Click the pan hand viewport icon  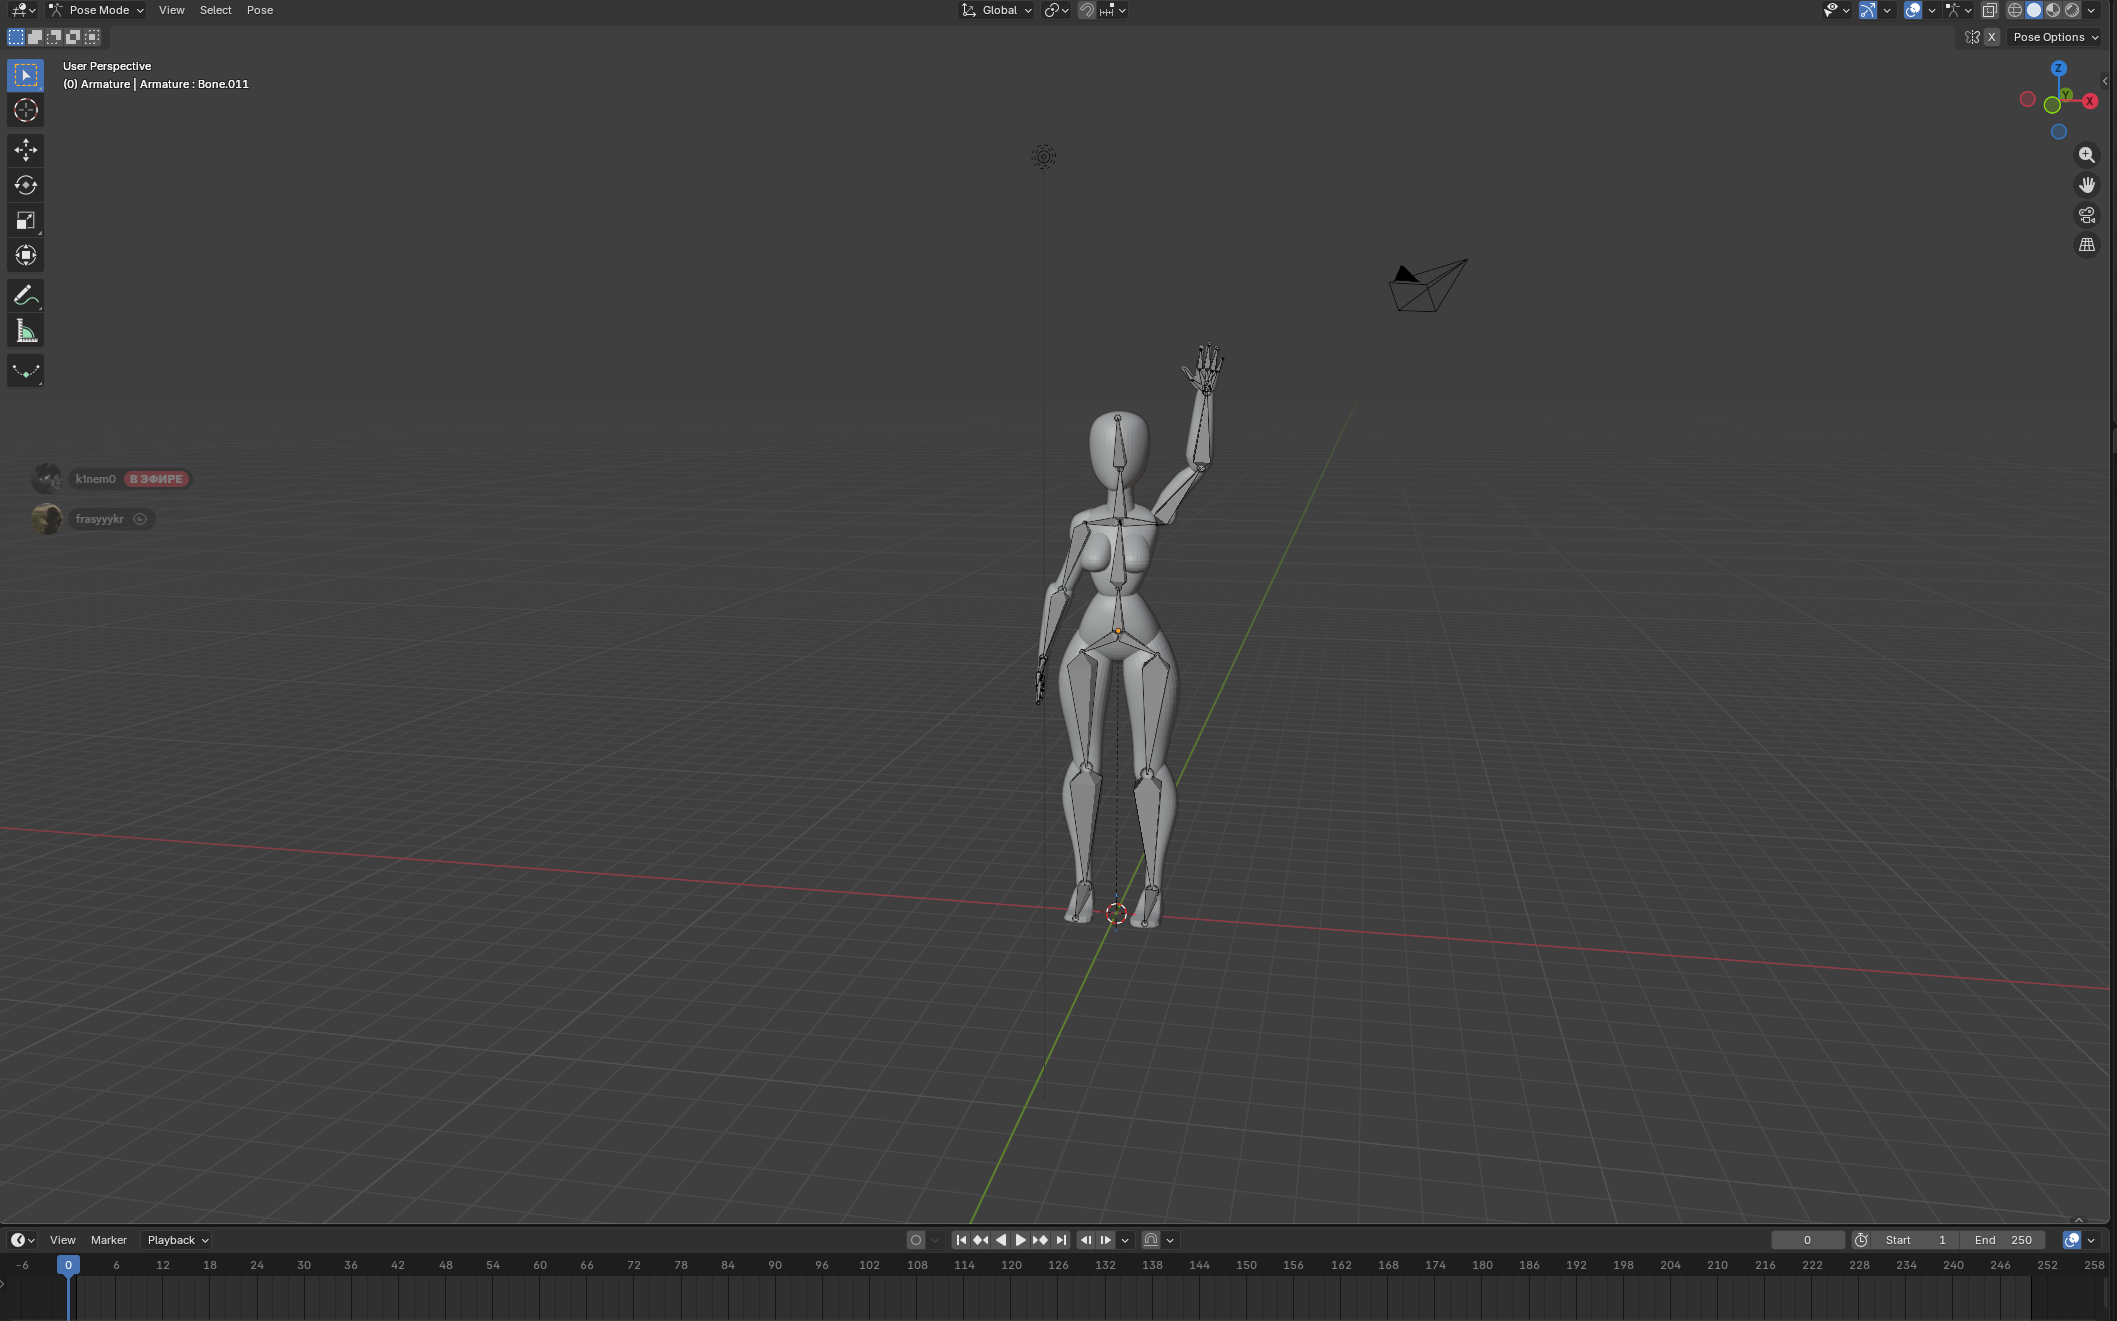pos(2086,185)
